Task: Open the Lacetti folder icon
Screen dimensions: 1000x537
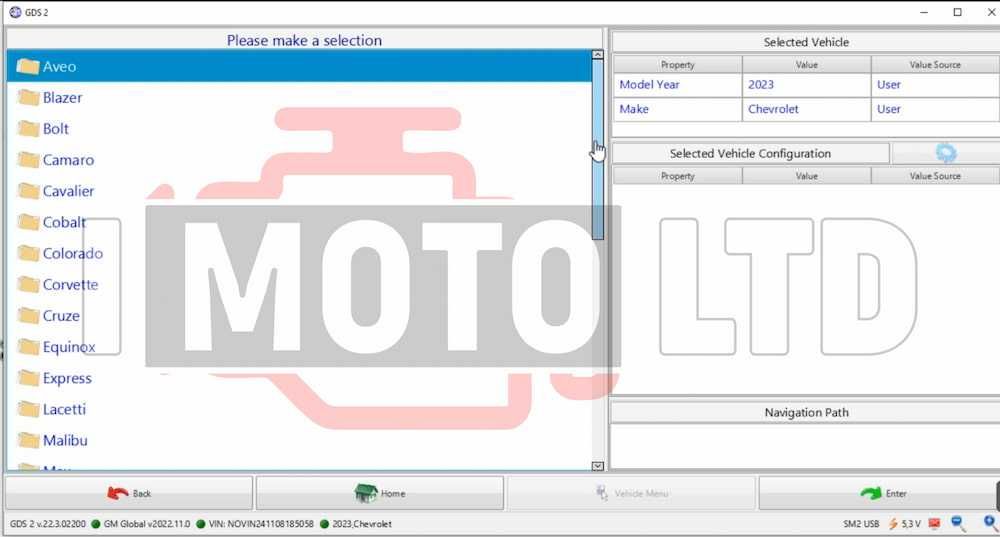Action: pos(28,409)
